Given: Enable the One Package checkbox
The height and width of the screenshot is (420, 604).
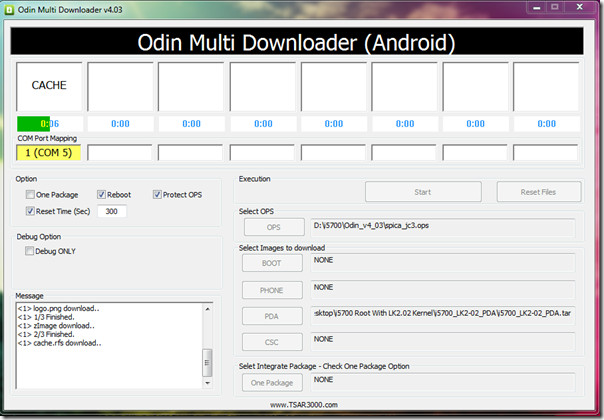Looking at the screenshot, I should coord(30,195).
